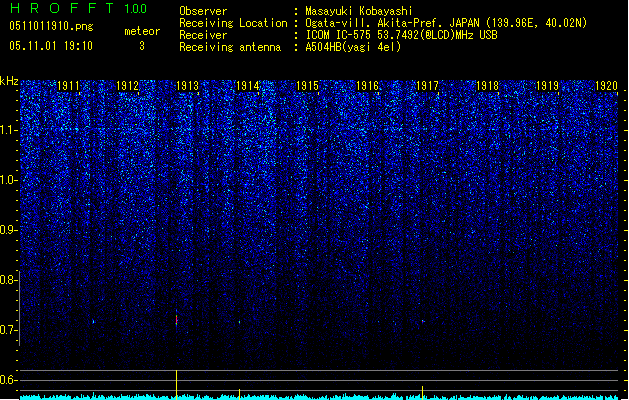Select the version number 1.0.0
This screenshot has width=629, height=400.
(x=135, y=8)
